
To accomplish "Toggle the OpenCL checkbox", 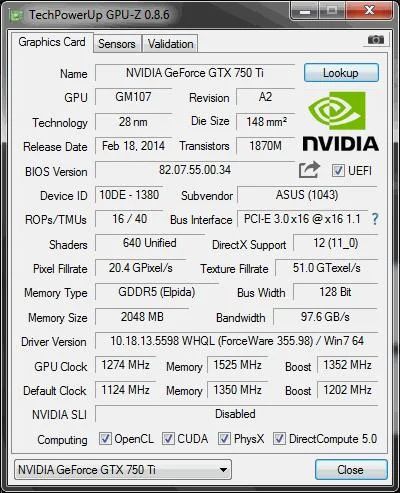I will pos(105,438).
